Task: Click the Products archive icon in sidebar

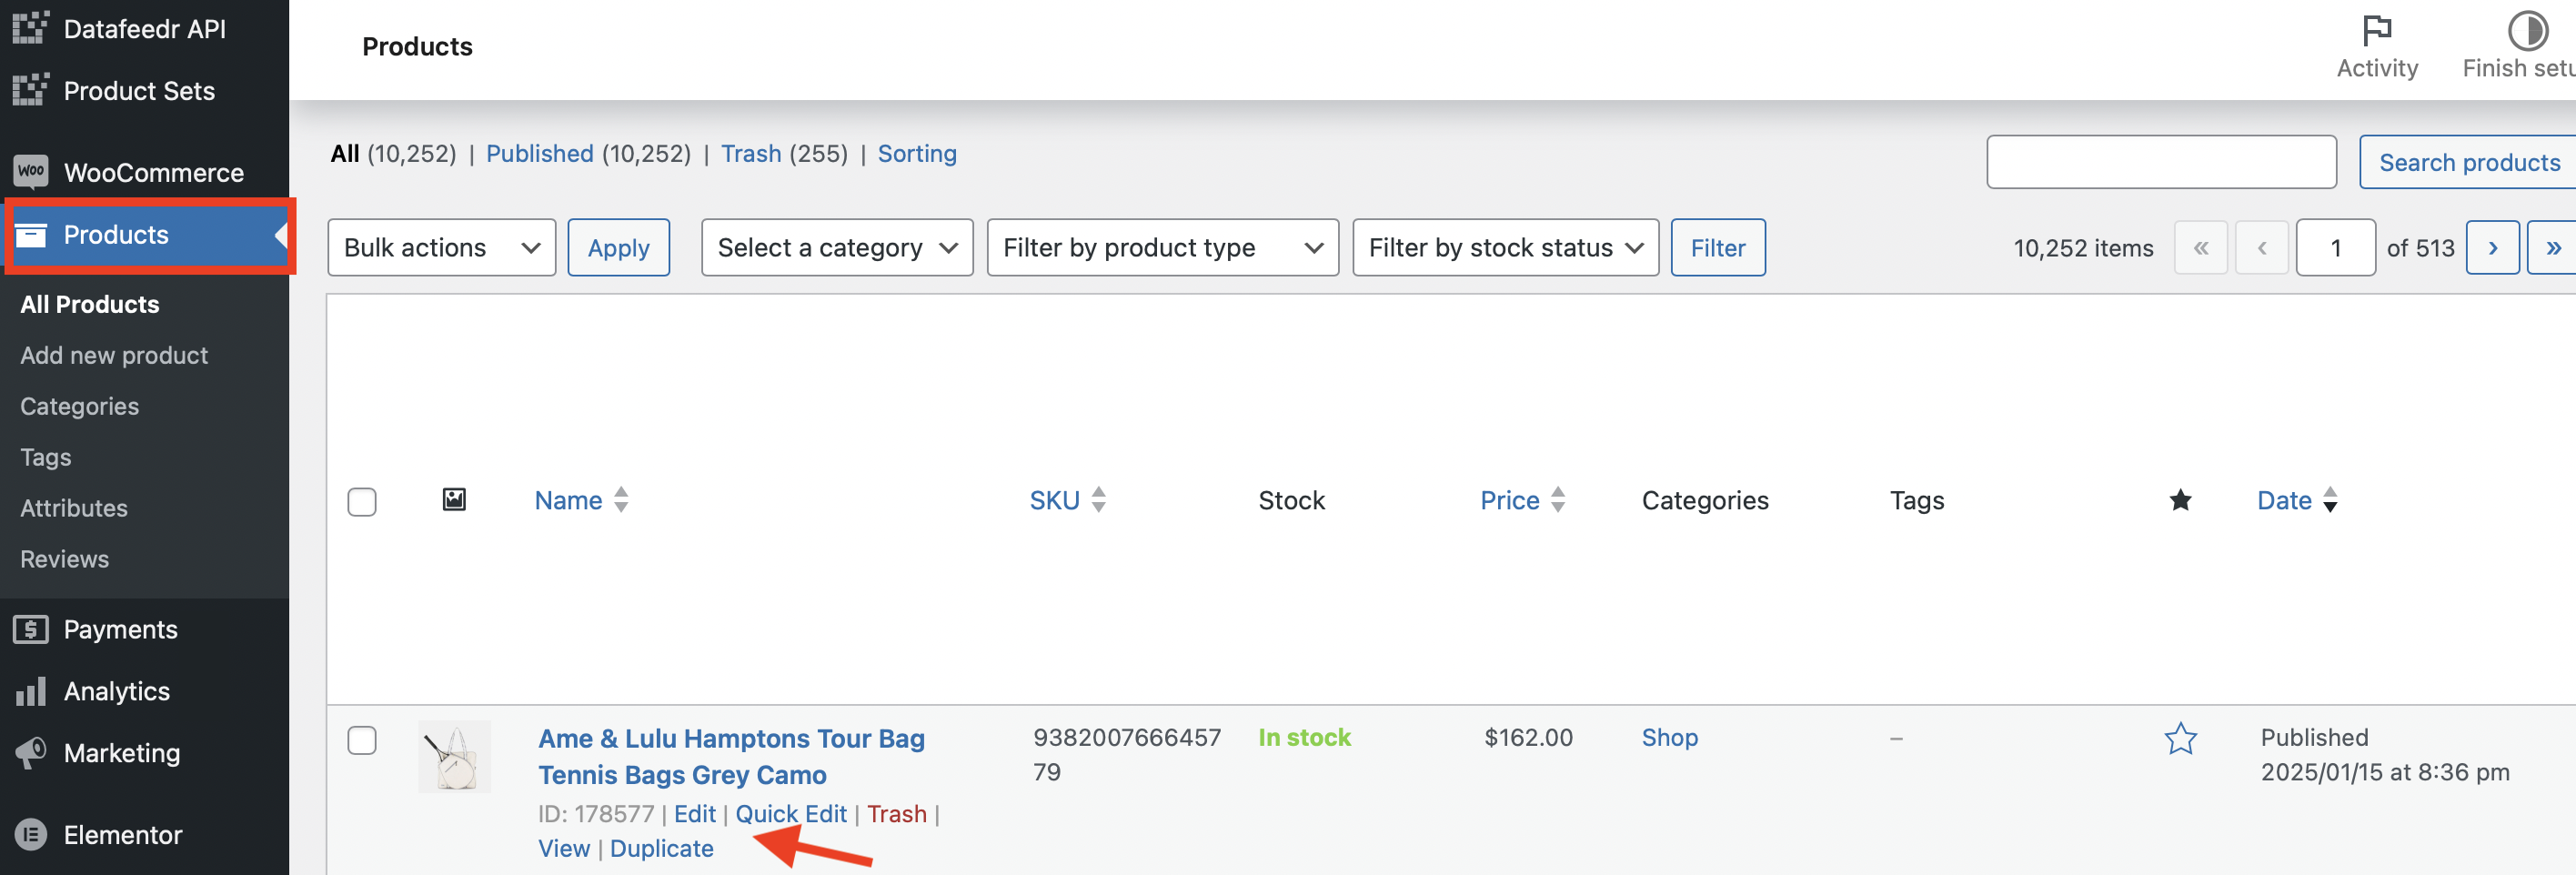Action: (31, 235)
